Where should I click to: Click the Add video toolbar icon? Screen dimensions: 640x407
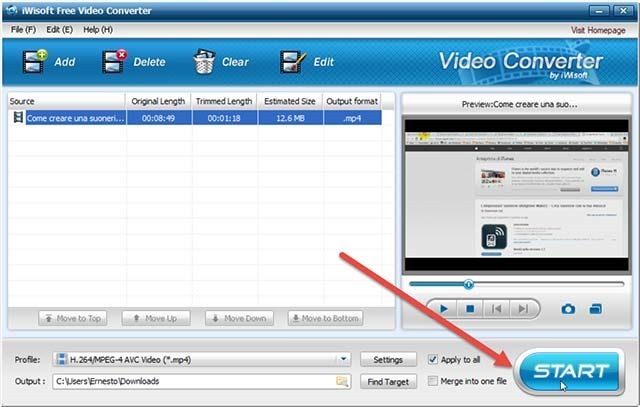(35, 62)
